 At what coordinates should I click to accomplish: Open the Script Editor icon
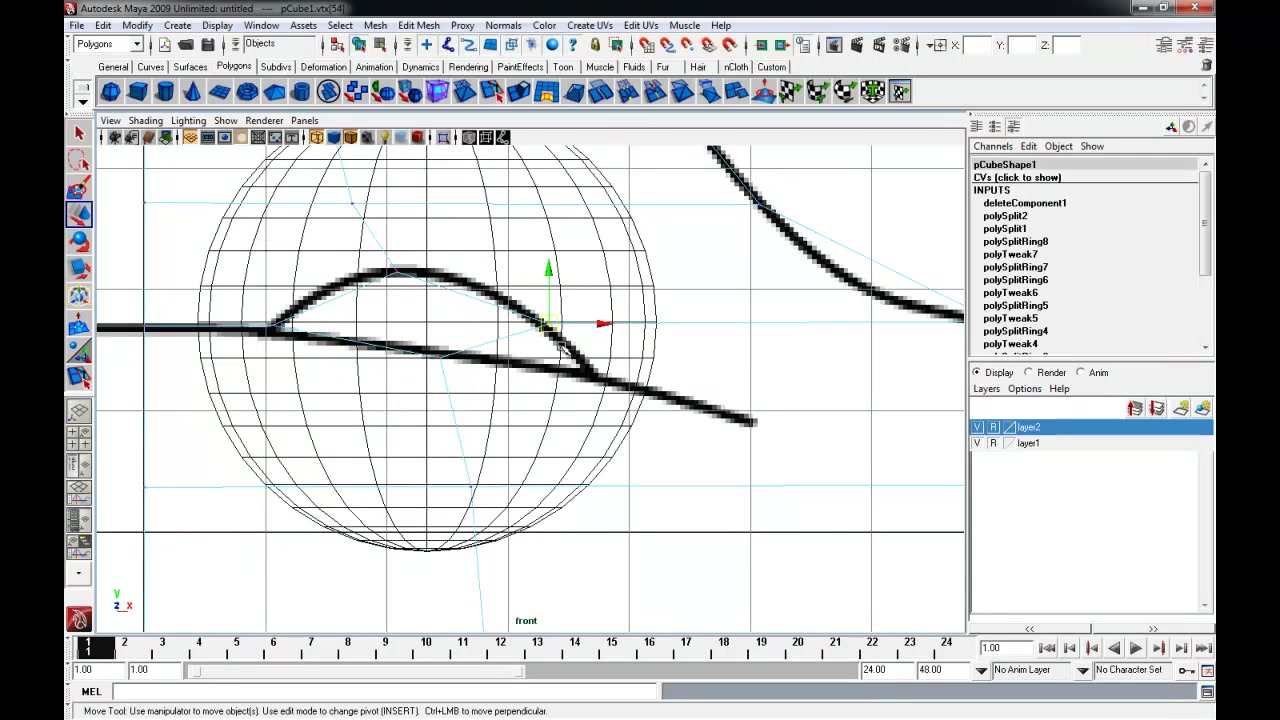[x=1207, y=692]
